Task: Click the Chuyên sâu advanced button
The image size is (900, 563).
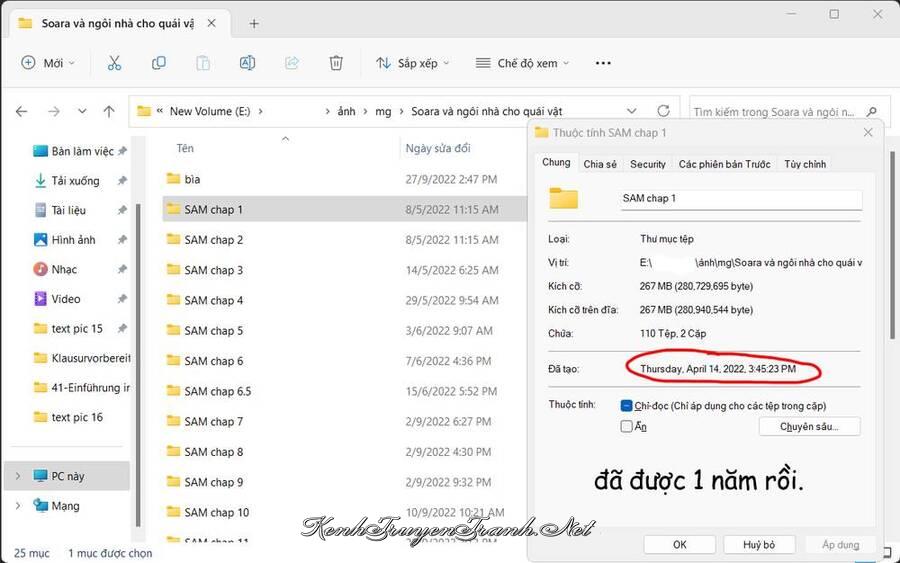Action: [809, 426]
